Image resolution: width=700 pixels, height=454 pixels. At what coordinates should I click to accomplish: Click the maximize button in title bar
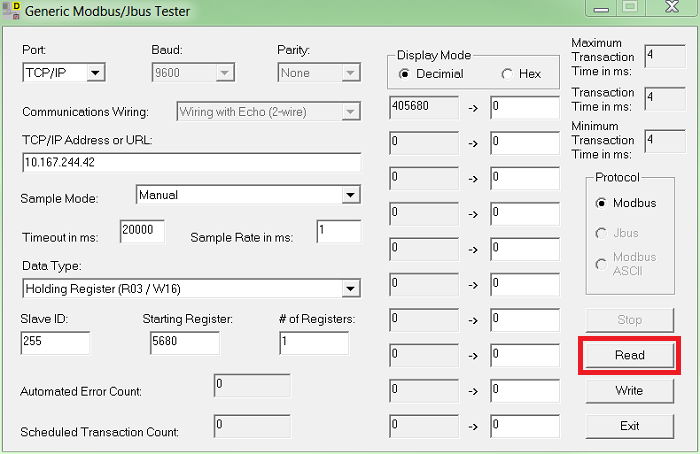[x=630, y=7]
